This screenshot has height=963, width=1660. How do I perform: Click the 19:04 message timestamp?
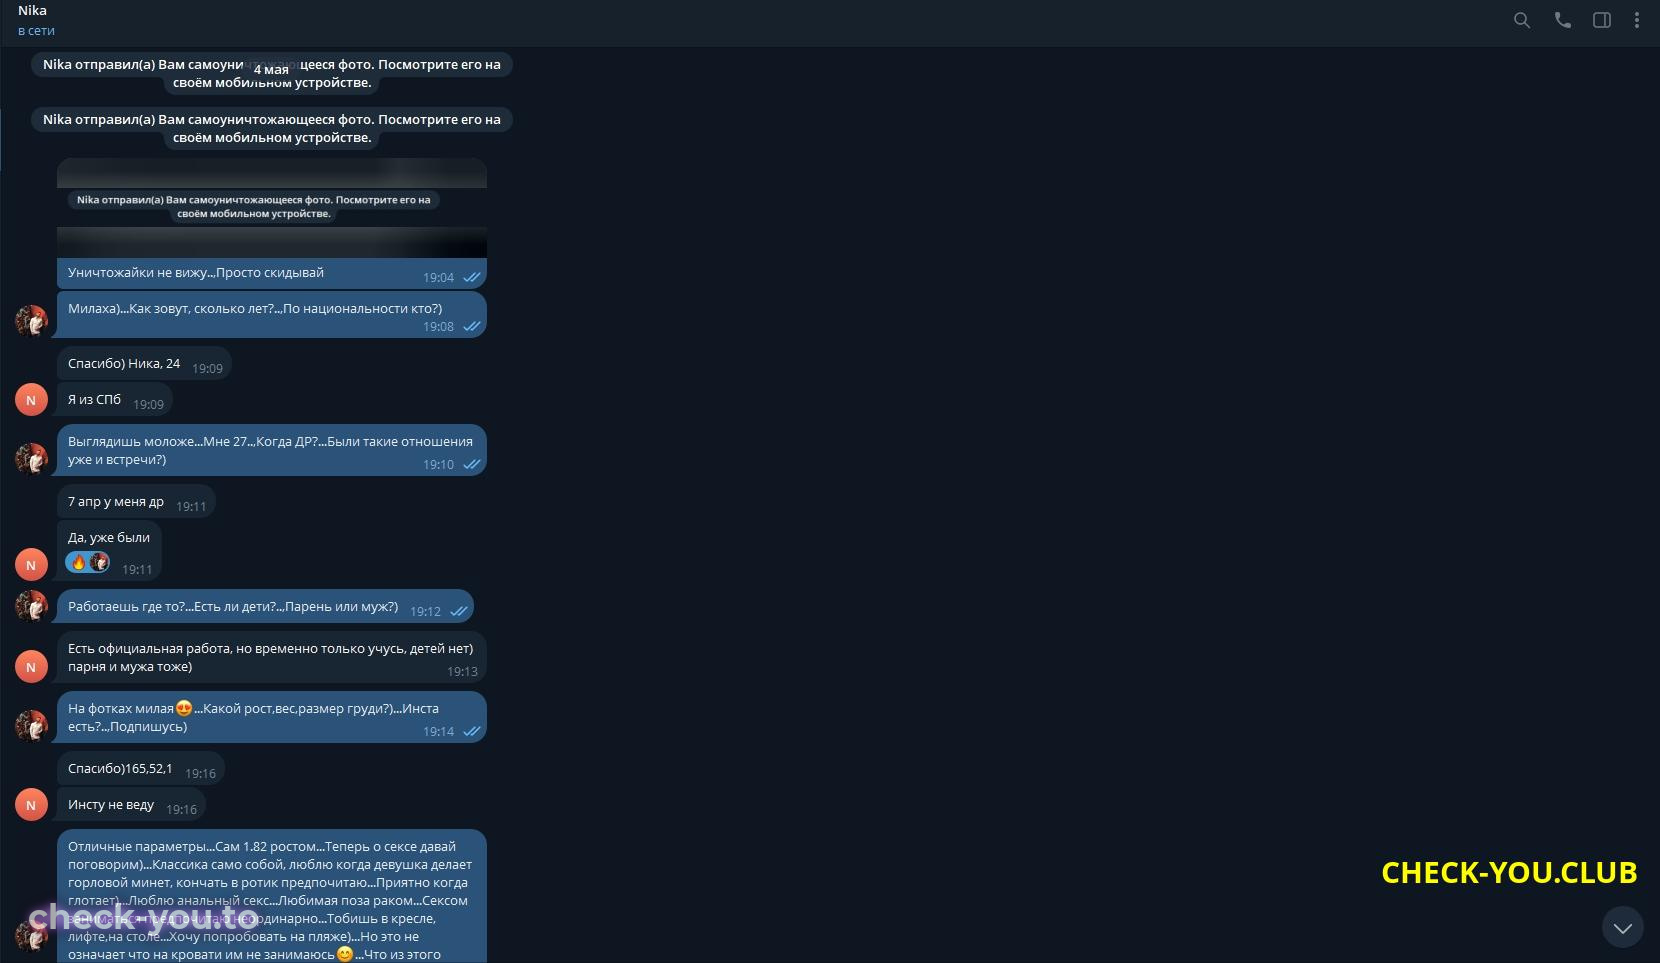coord(438,278)
